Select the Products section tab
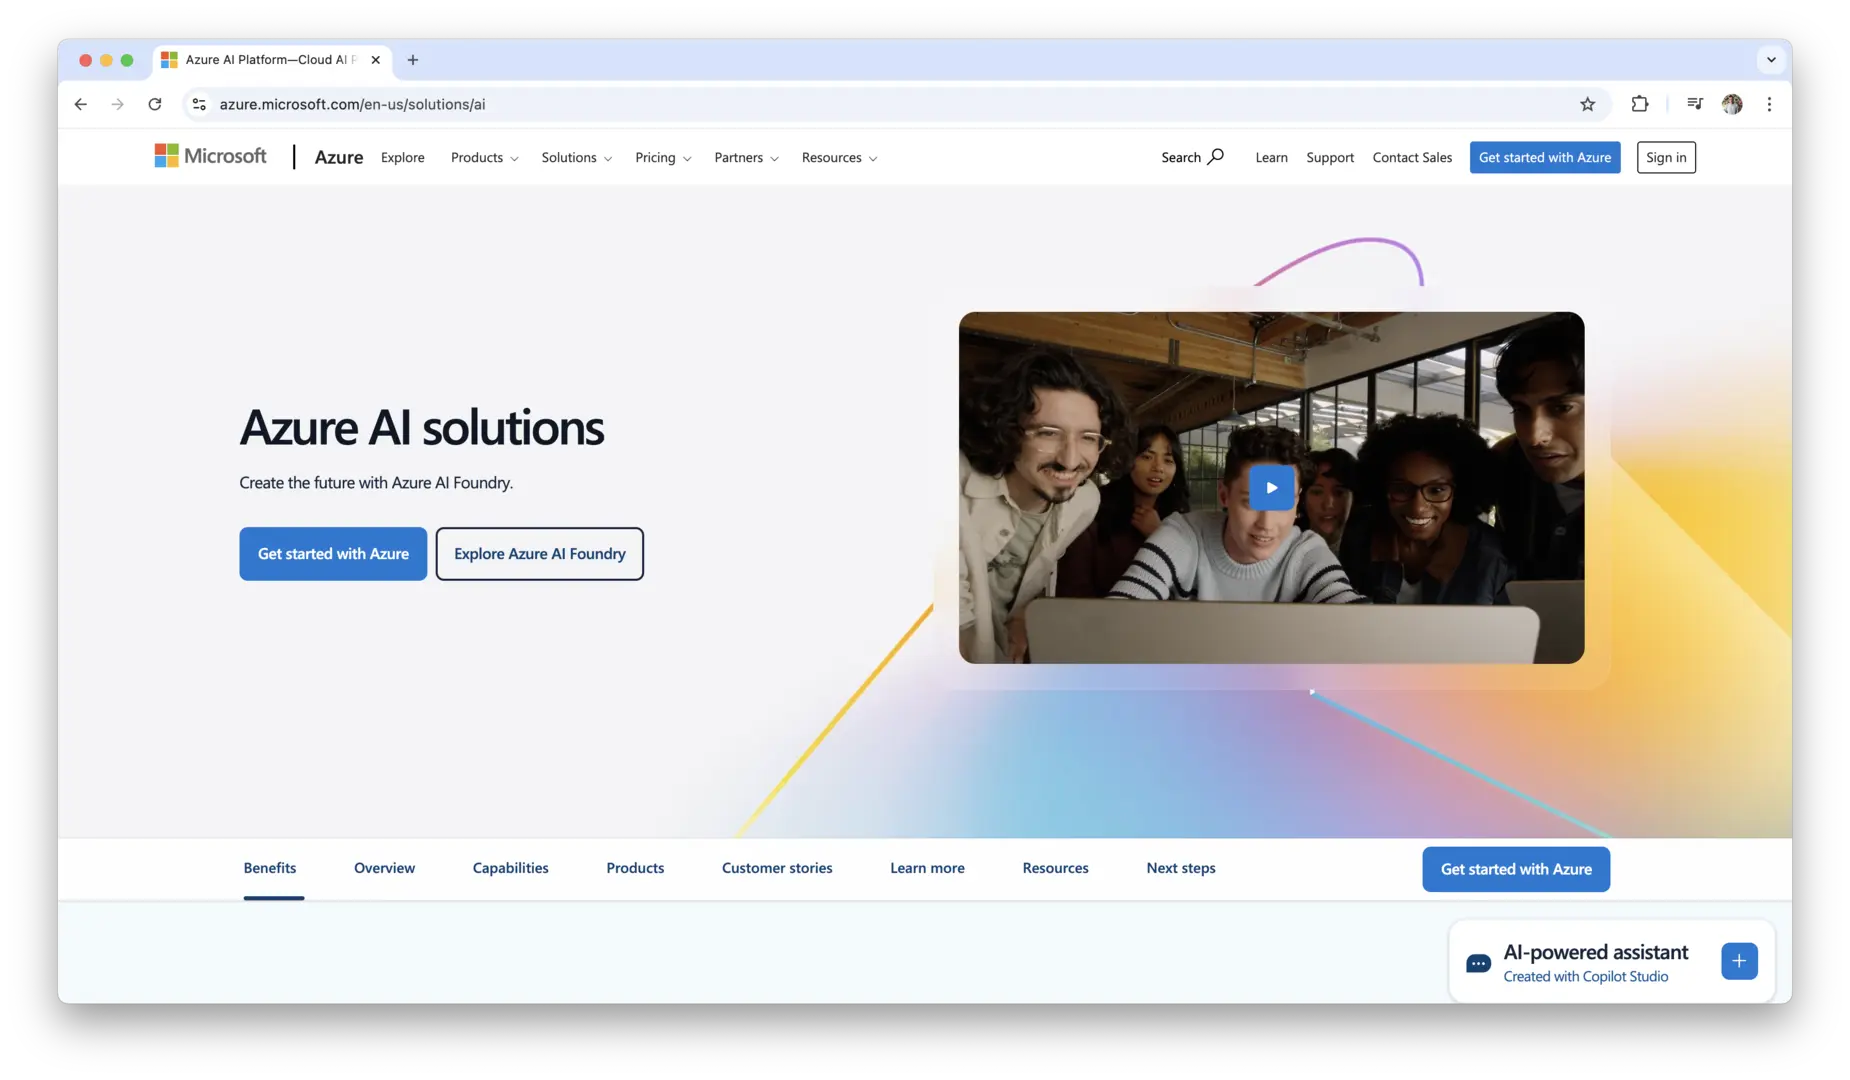Image resolution: width=1850 pixels, height=1080 pixels. coord(635,868)
